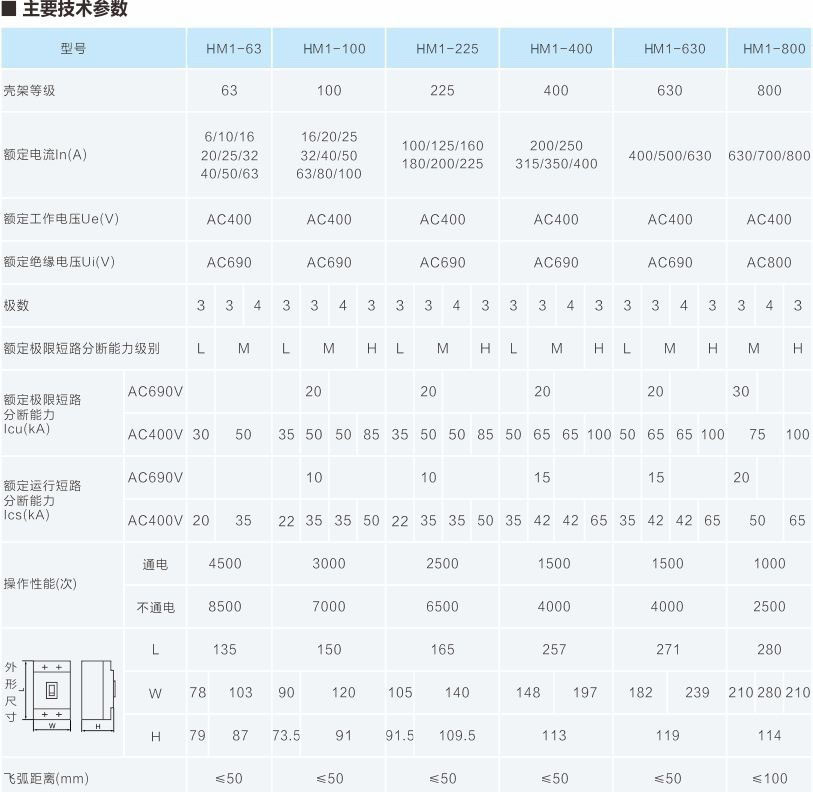Click the W dimension value 239

[697, 692]
